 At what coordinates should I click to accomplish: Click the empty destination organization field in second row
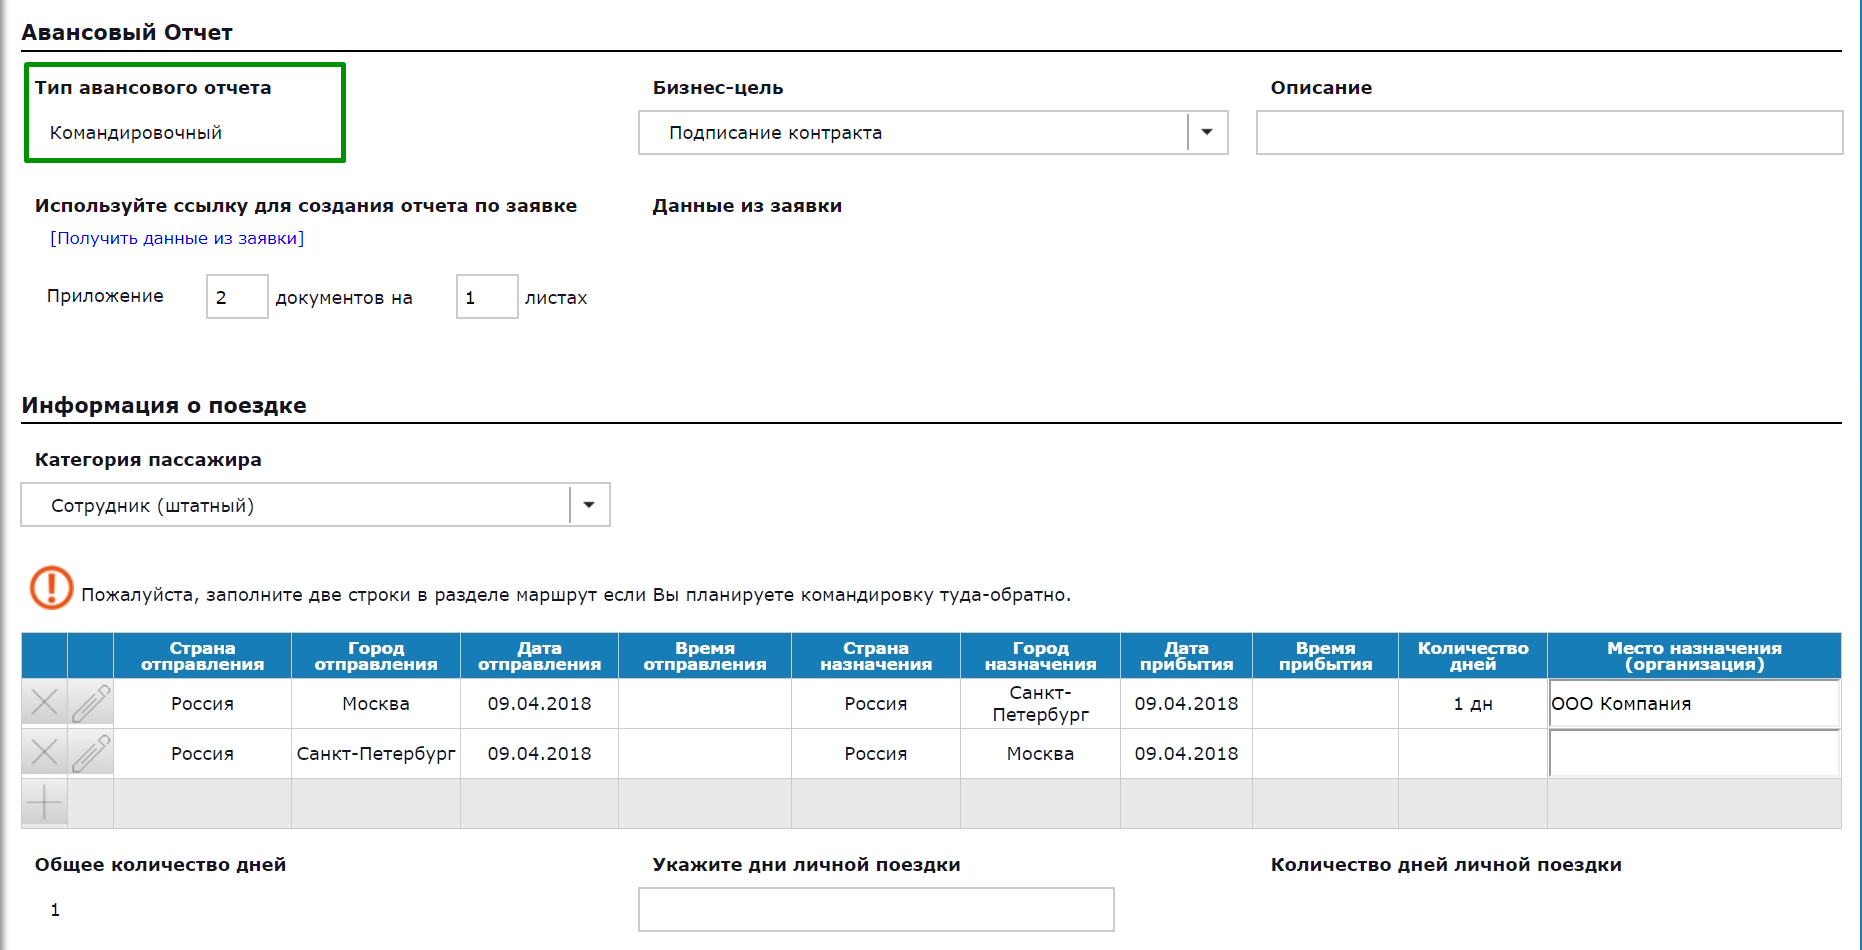click(x=1693, y=753)
